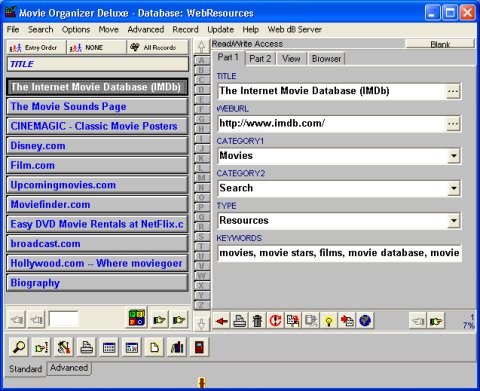
Task: Click gray previous-record hand left of percentage
Action: click(x=418, y=321)
